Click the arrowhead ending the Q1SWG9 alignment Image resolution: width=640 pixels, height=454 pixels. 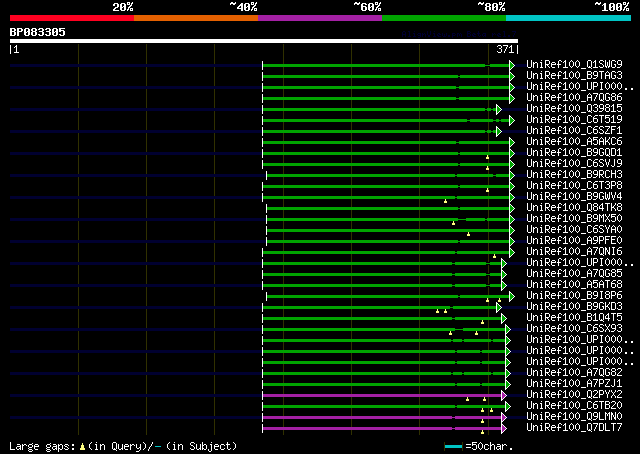pyautogui.click(x=512, y=65)
